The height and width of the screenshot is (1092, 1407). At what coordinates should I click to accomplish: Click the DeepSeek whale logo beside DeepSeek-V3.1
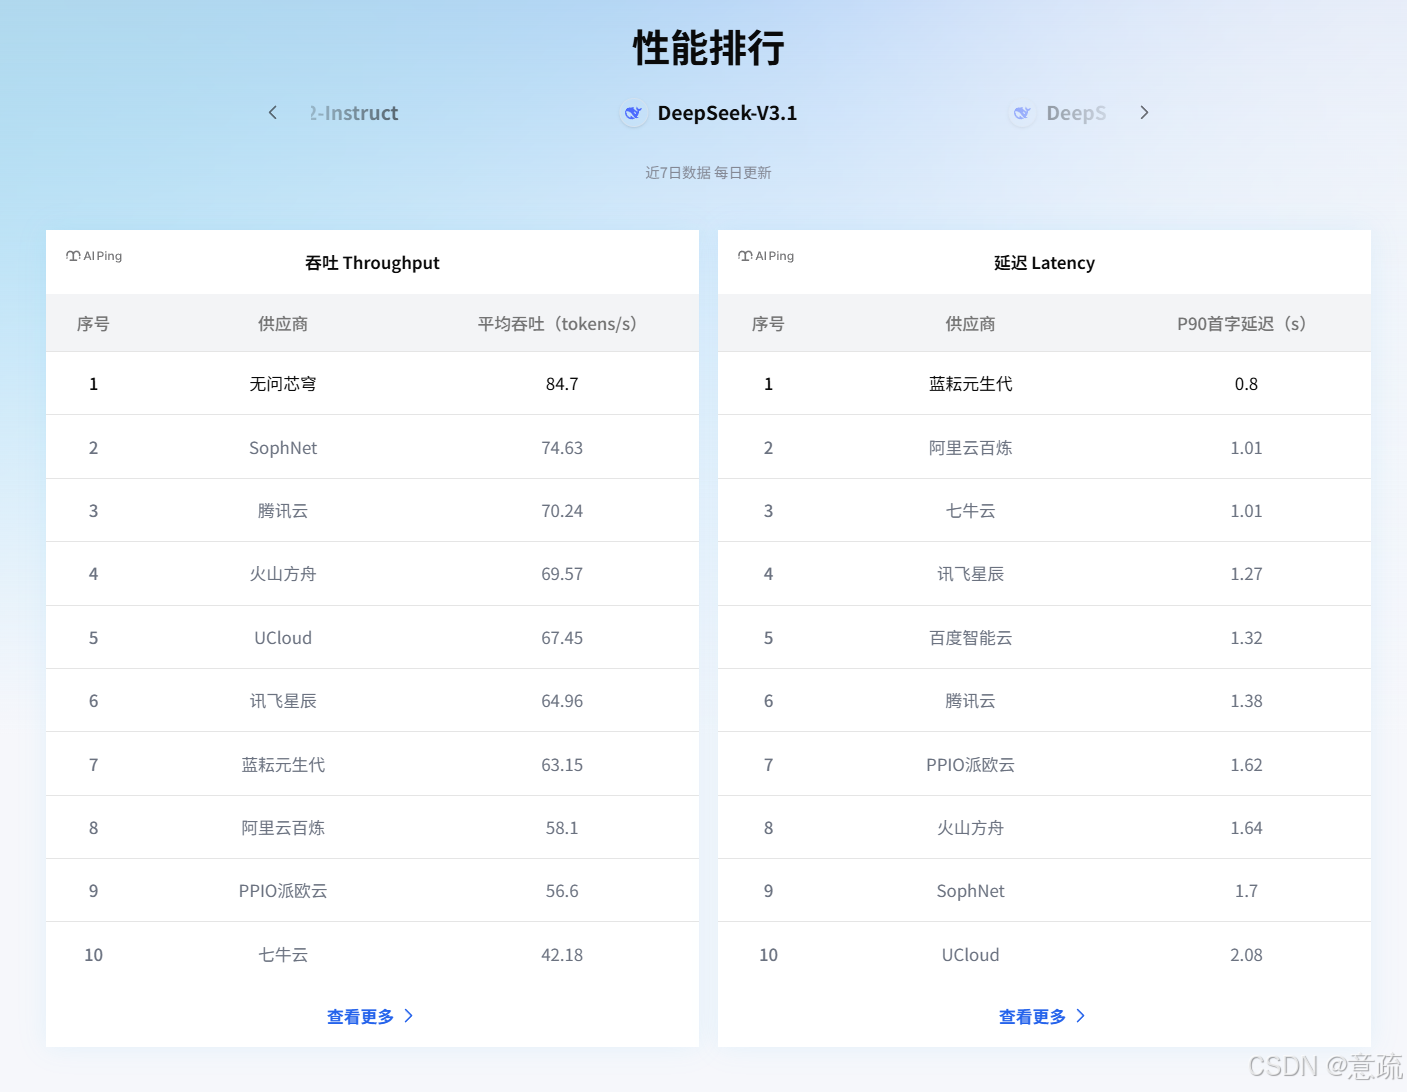click(x=633, y=113)
